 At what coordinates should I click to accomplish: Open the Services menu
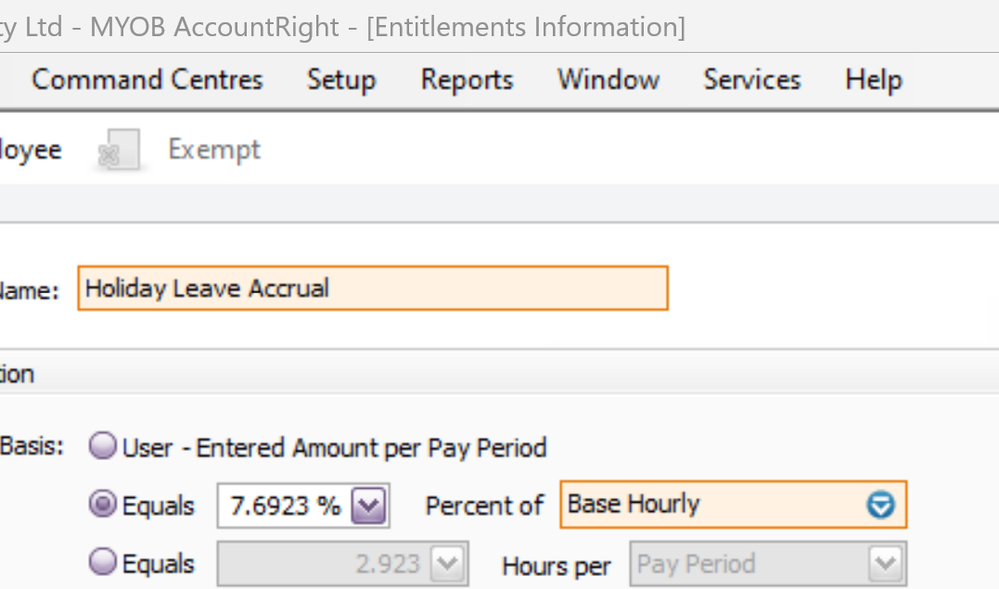pyautogui.click(x=752, y=80)
